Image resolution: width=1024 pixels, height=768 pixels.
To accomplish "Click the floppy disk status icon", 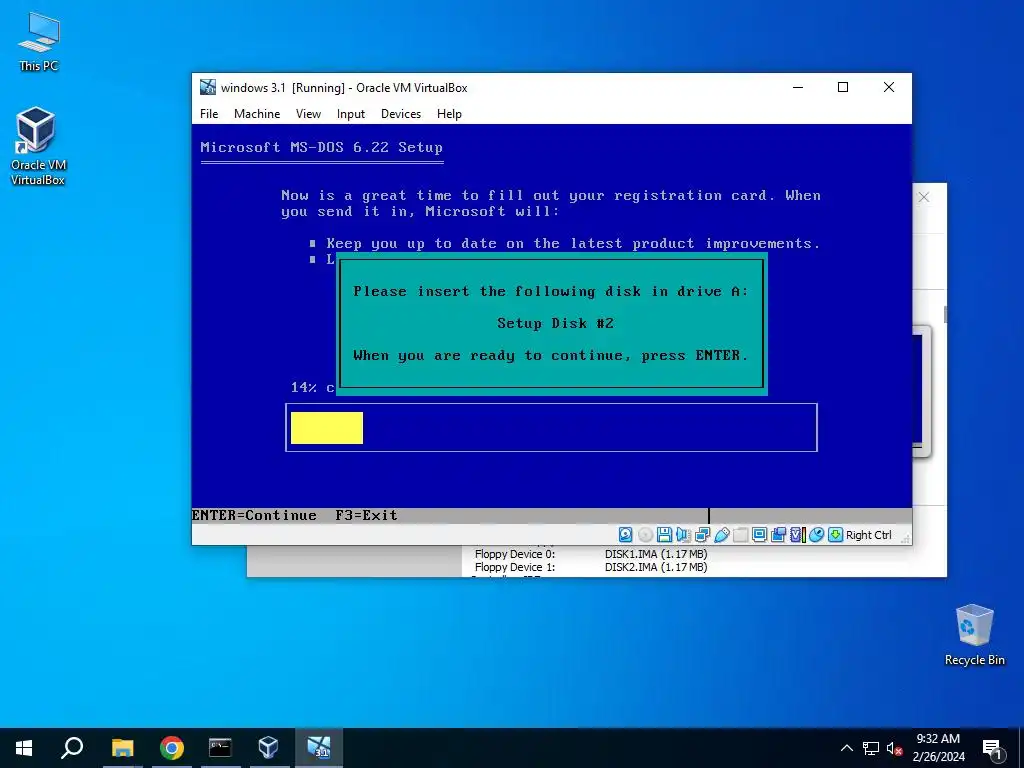I will coord(664,535).
